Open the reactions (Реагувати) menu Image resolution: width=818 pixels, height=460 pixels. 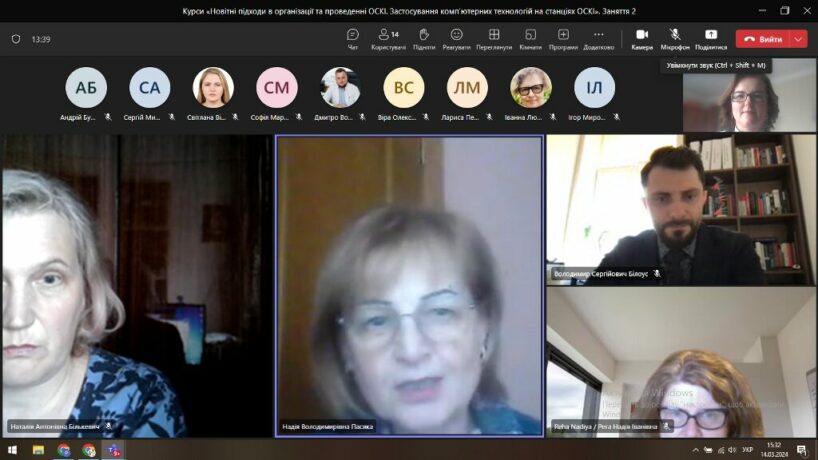tap(456, 38)
